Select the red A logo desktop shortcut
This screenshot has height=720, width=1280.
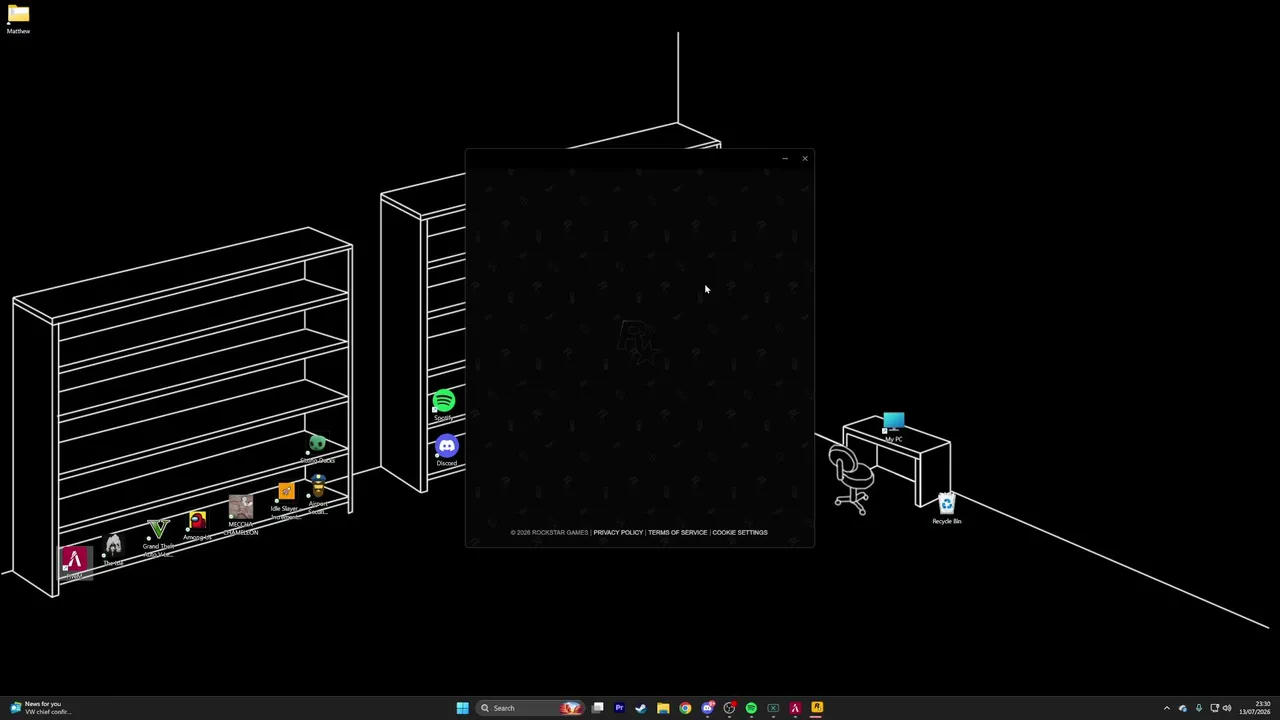click(x=74, y=563)
